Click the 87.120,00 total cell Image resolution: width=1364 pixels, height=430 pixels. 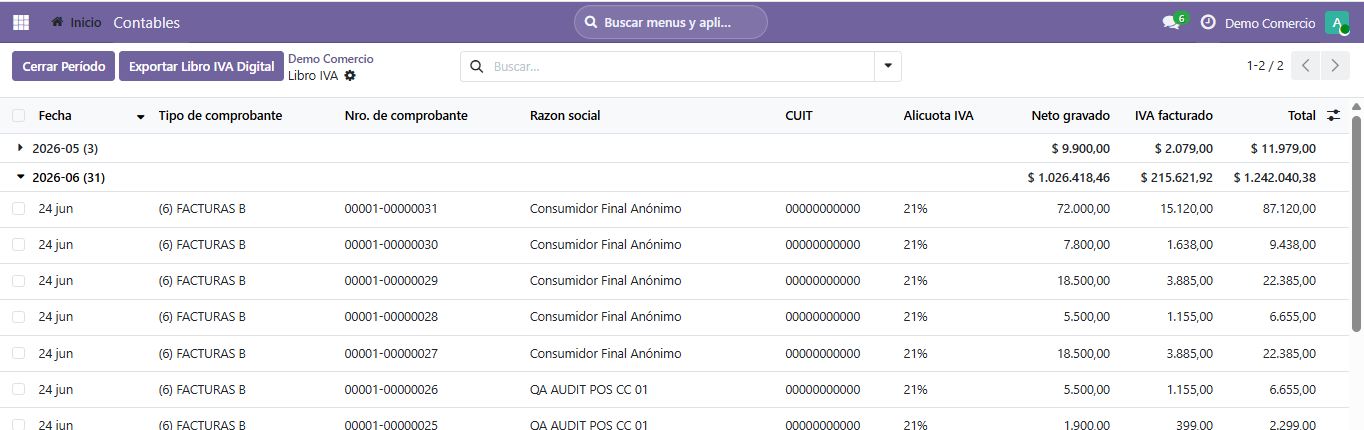click(x=1289, y=209)
